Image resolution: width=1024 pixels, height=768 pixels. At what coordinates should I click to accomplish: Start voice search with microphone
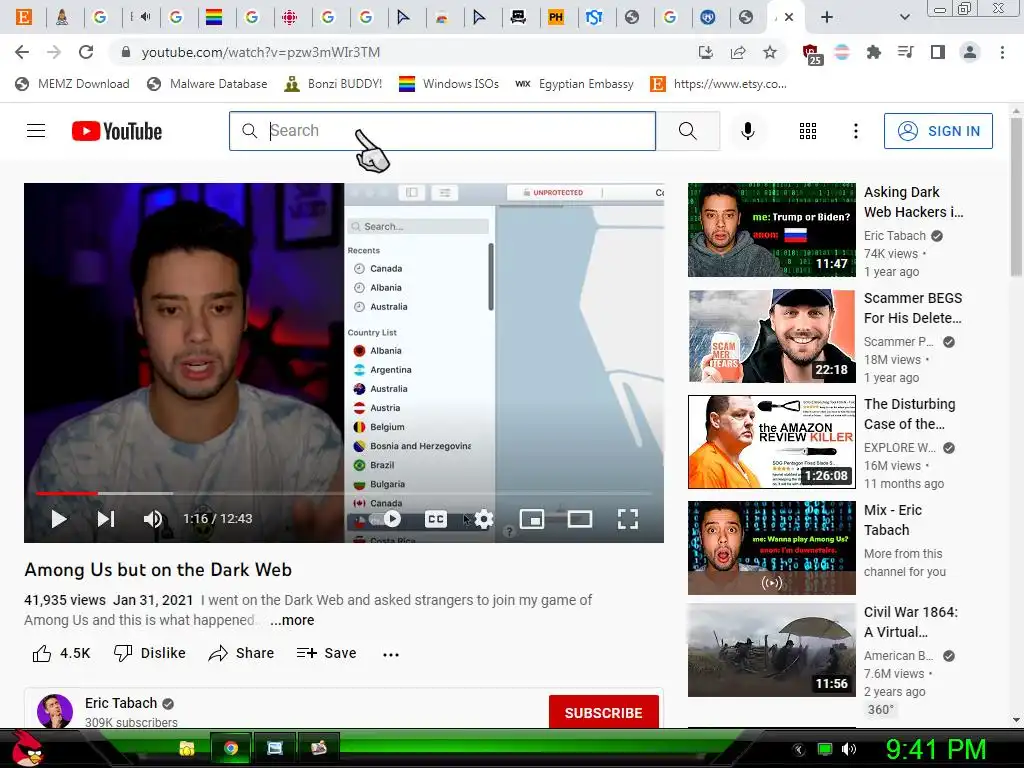(x=748, y=131)
